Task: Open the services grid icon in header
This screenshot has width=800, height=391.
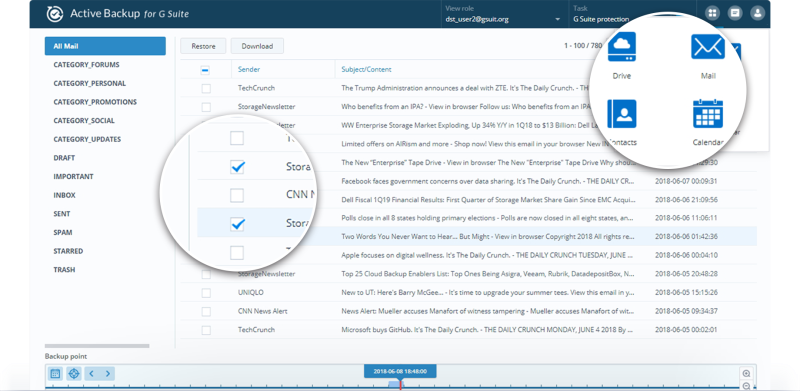Action: coord(712,13)
